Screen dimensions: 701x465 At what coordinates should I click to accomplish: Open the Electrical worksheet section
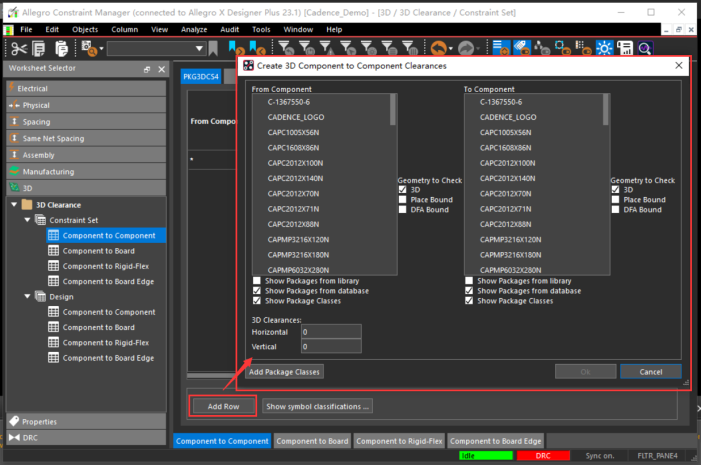[86, 89]
